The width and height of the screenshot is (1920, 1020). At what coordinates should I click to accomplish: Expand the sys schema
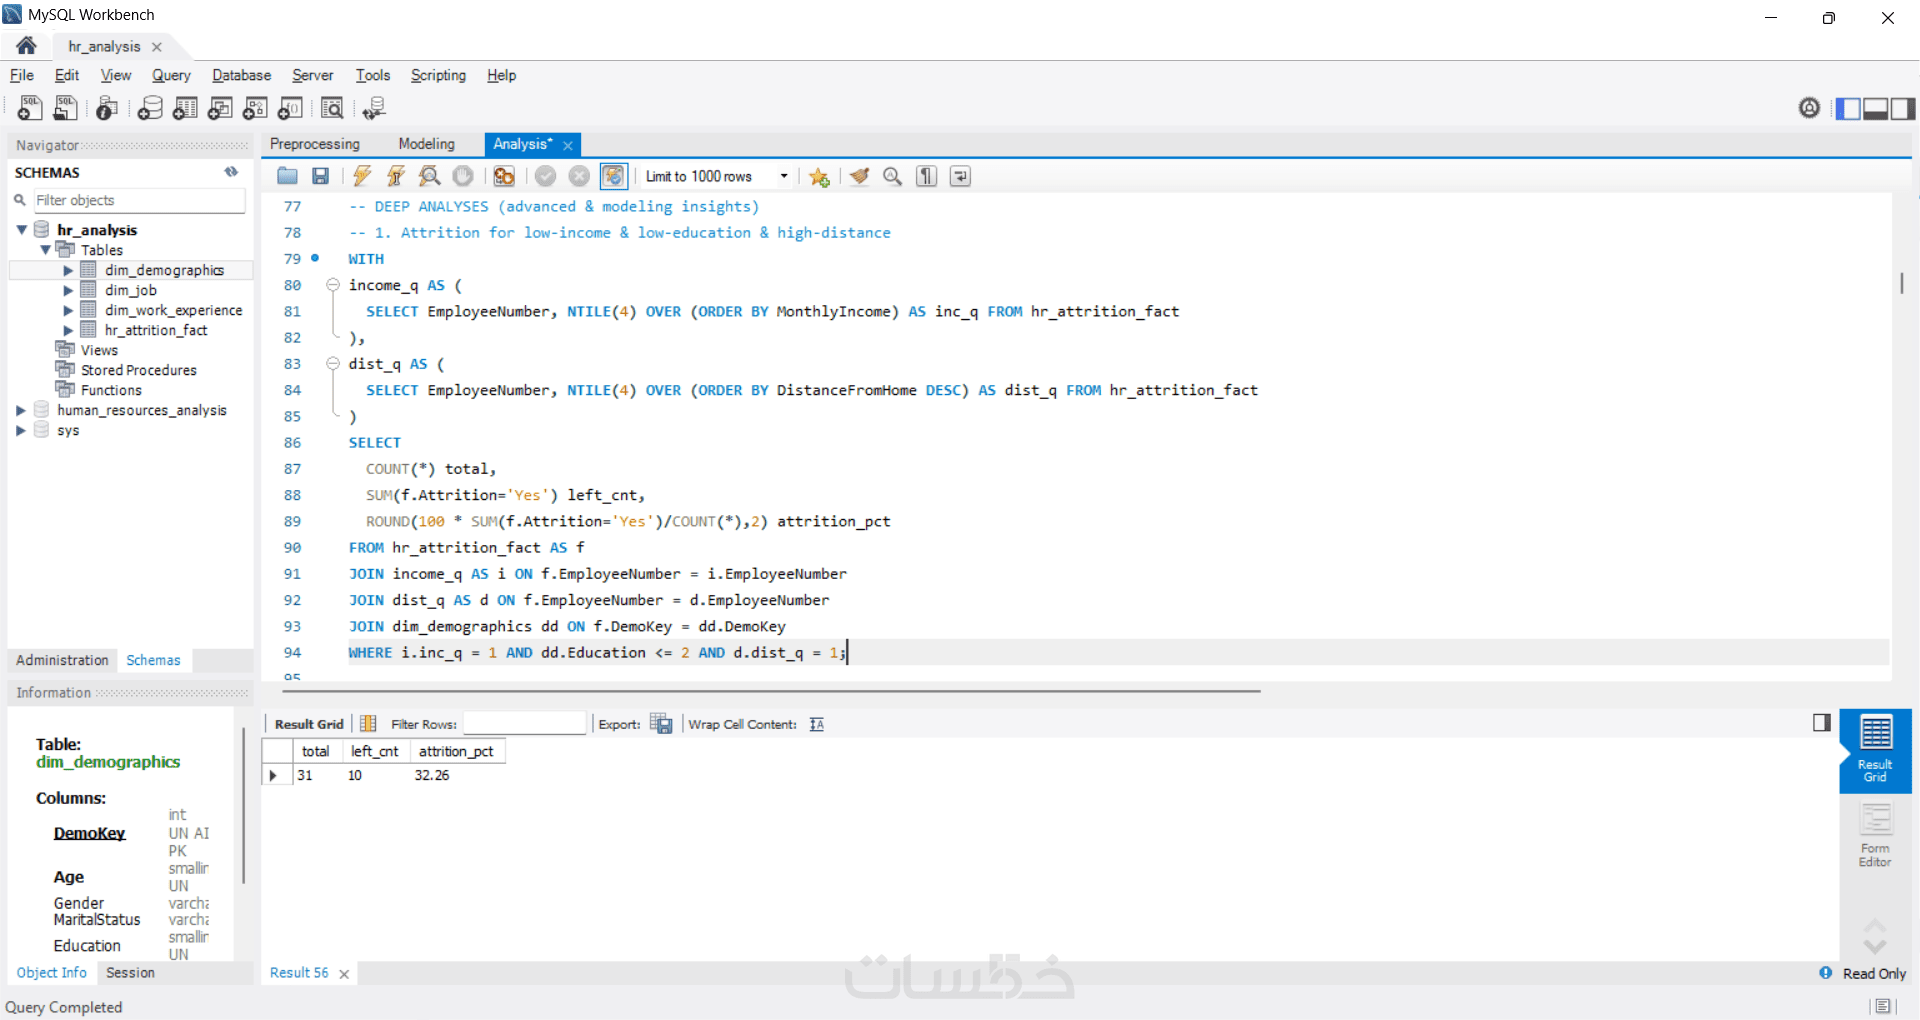tap(21, 430)
